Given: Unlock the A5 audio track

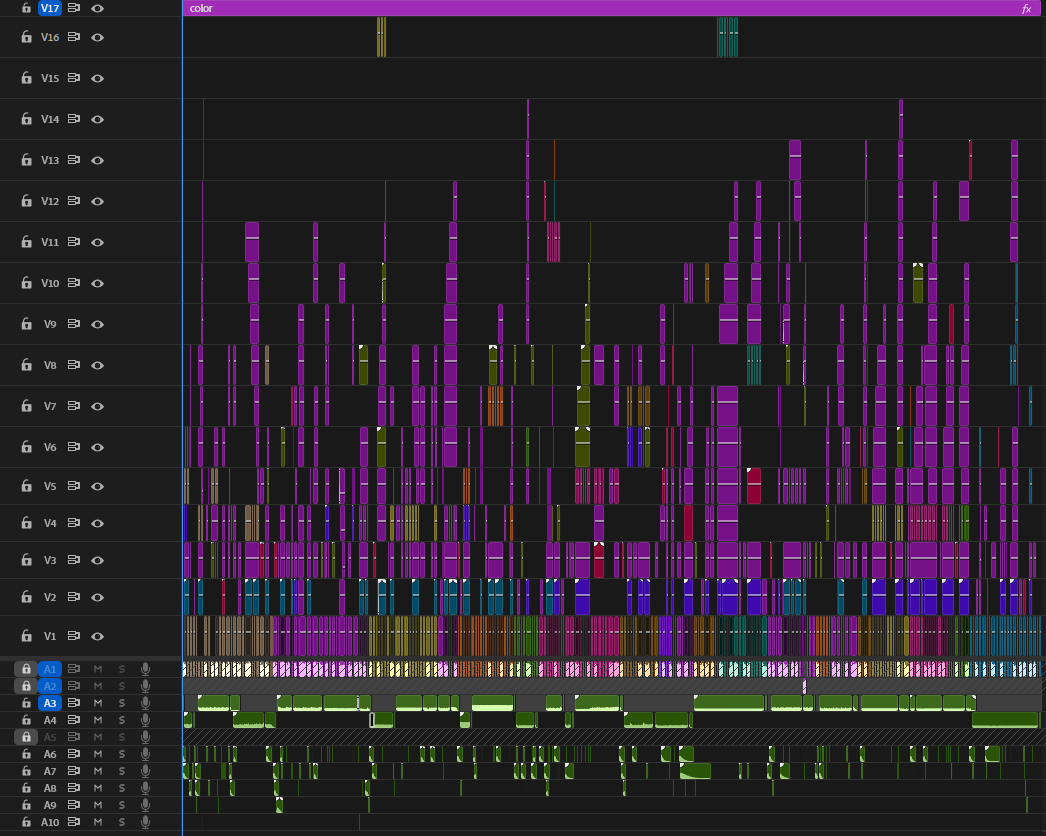Looking at the screenshot, I should (26, 737).
